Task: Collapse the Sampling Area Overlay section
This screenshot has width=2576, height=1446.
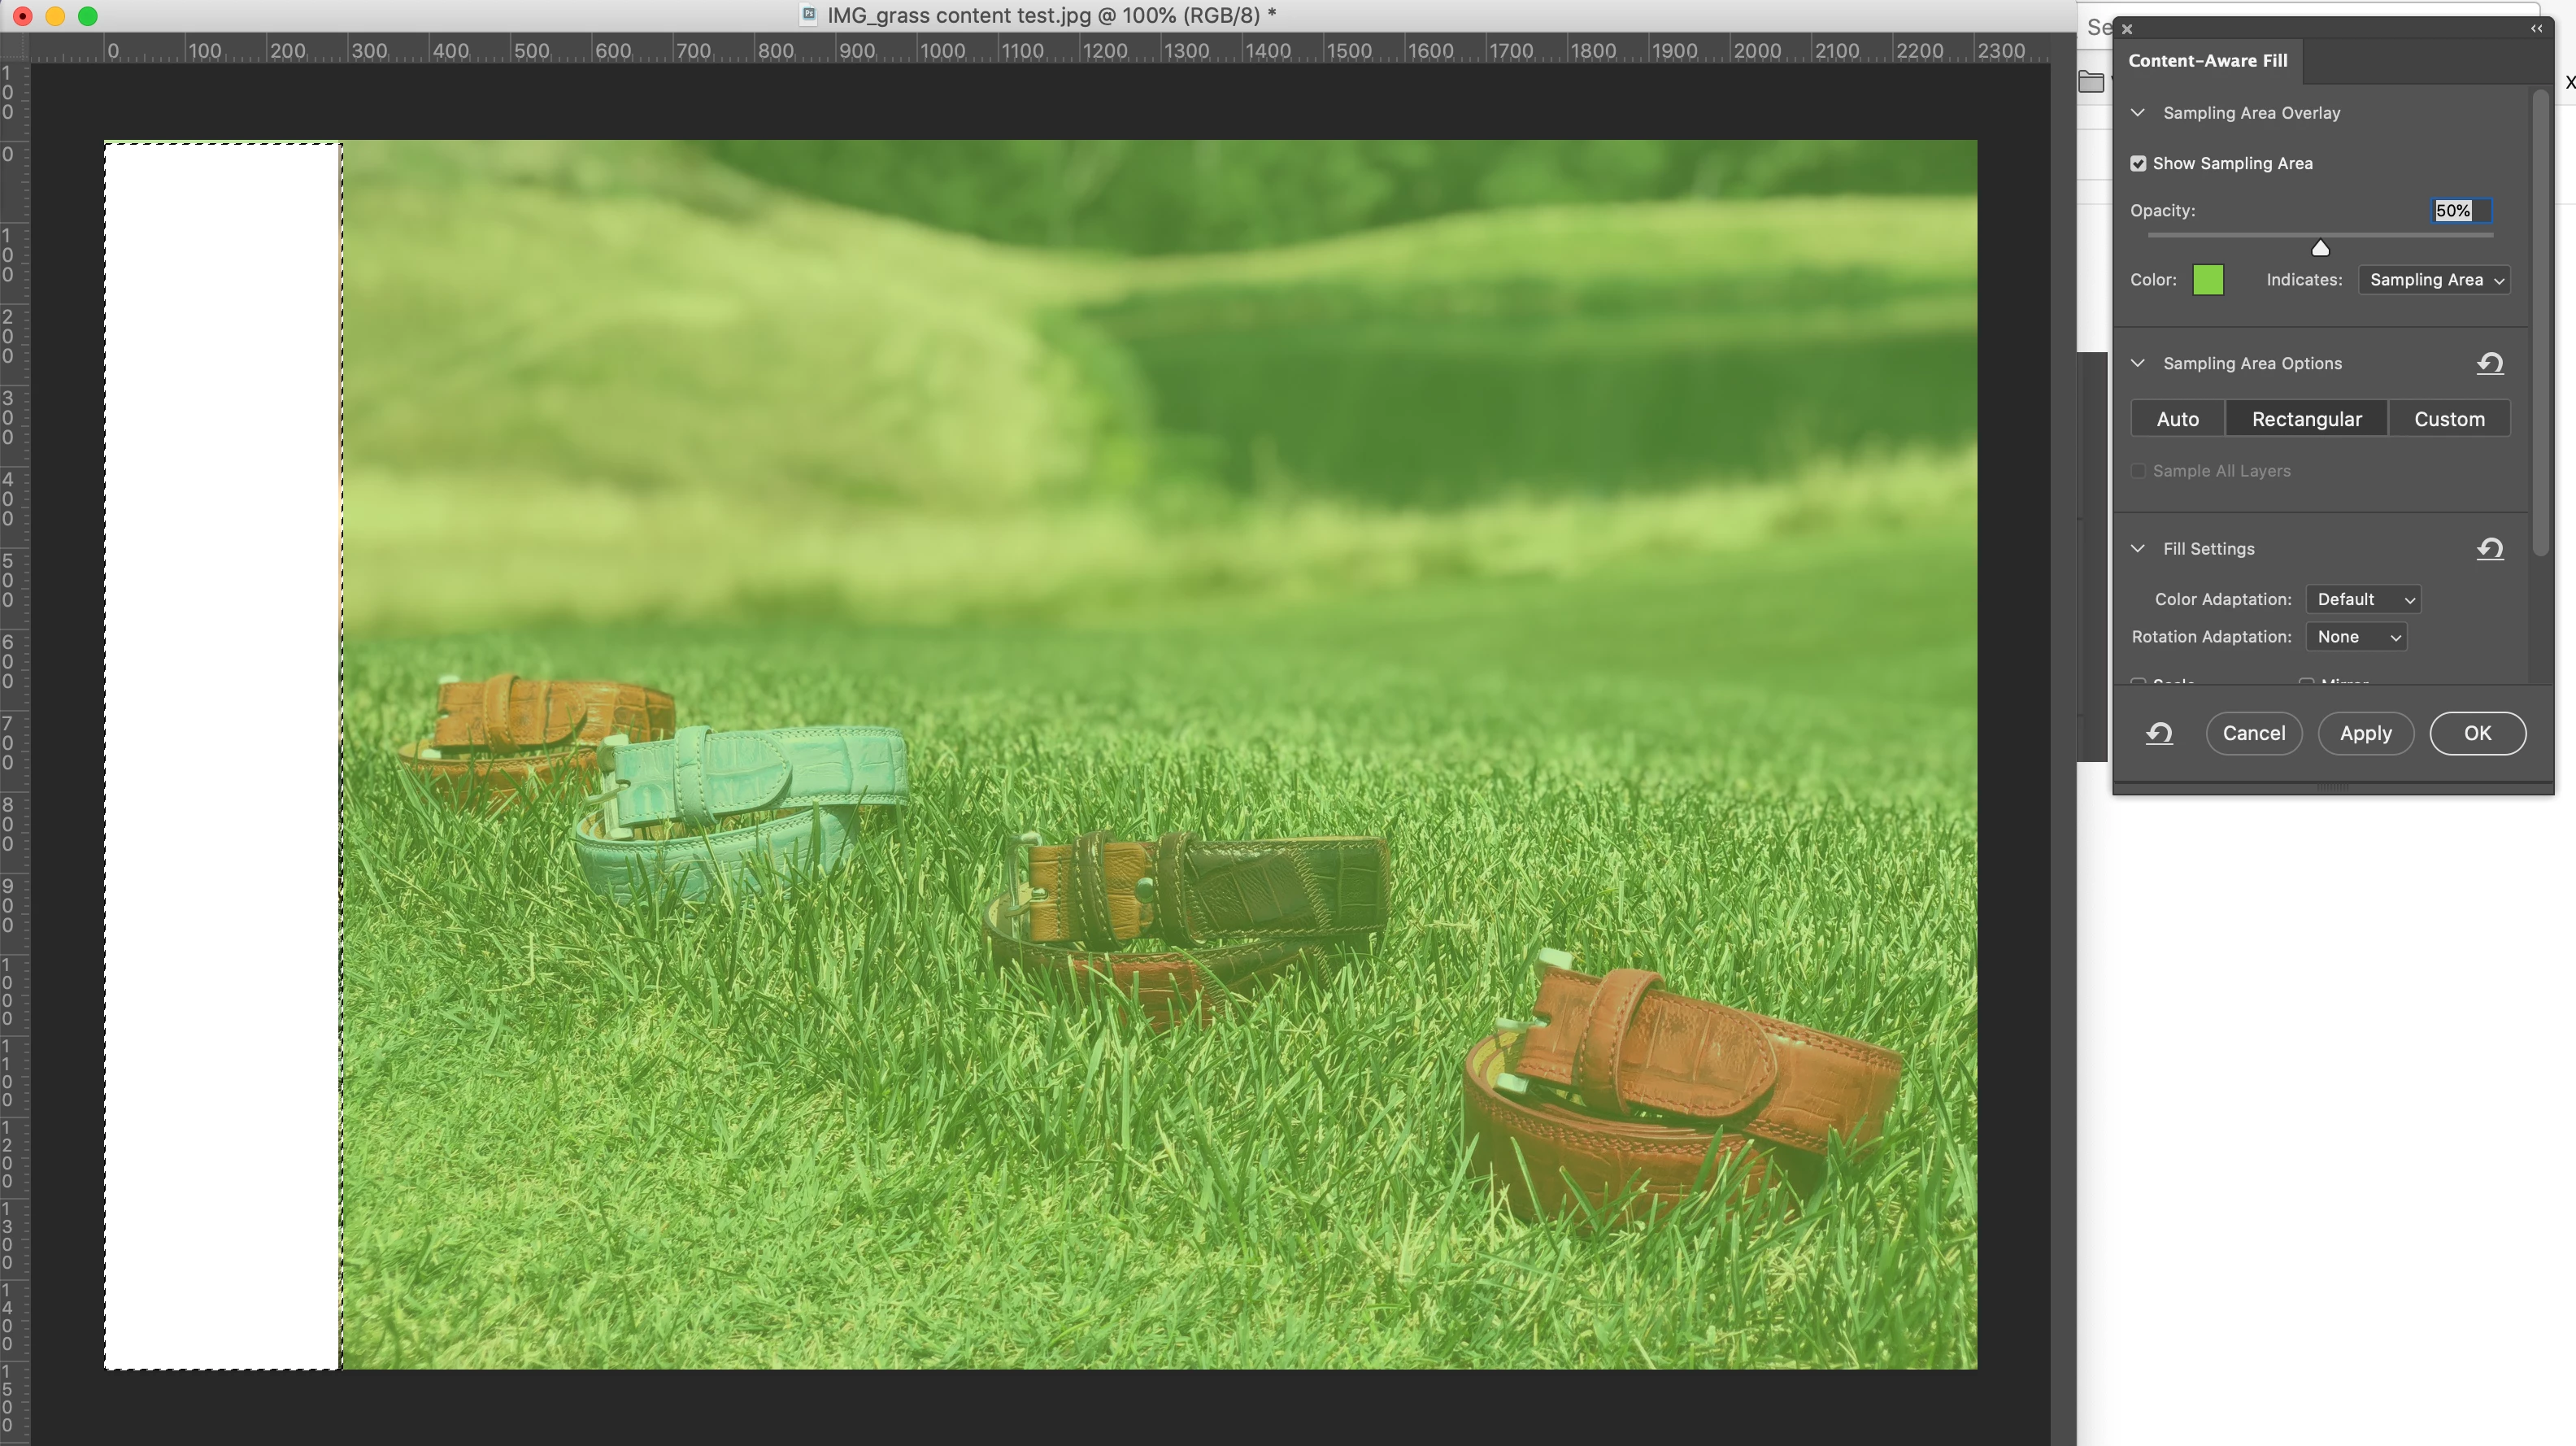Action: tap(2138, 113)
